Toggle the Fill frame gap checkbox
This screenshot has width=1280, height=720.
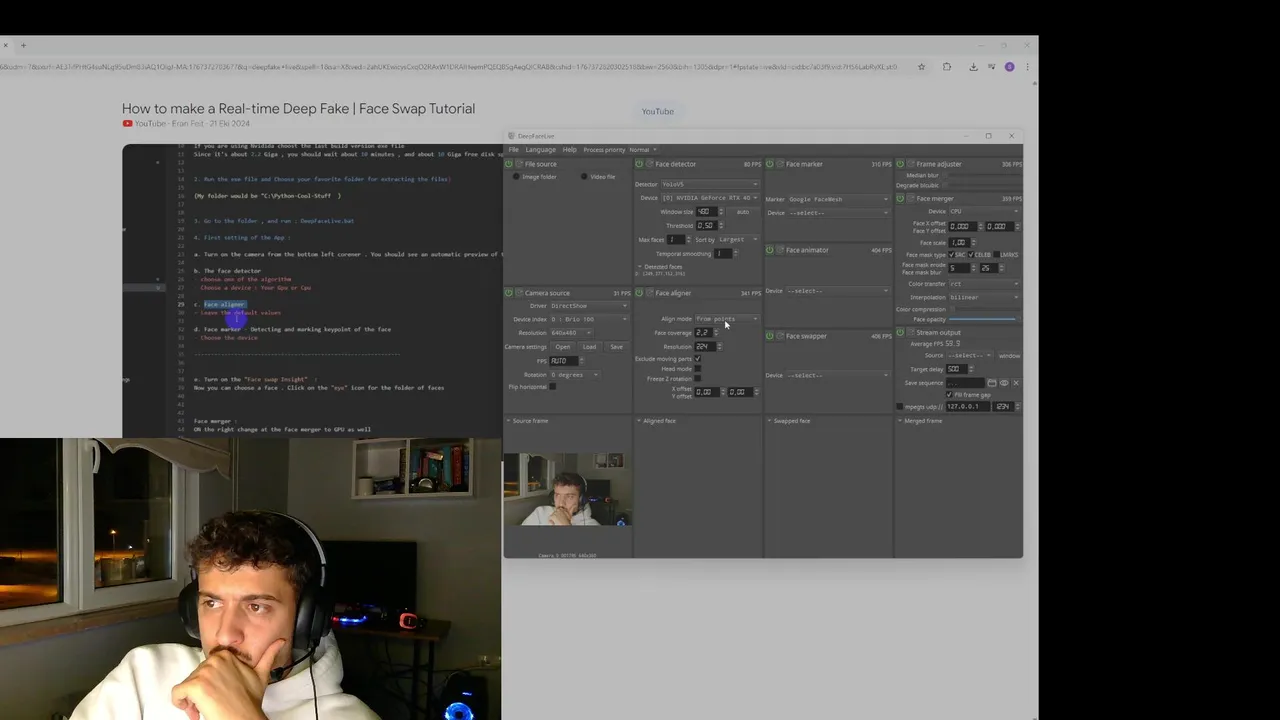pos(949,394)
